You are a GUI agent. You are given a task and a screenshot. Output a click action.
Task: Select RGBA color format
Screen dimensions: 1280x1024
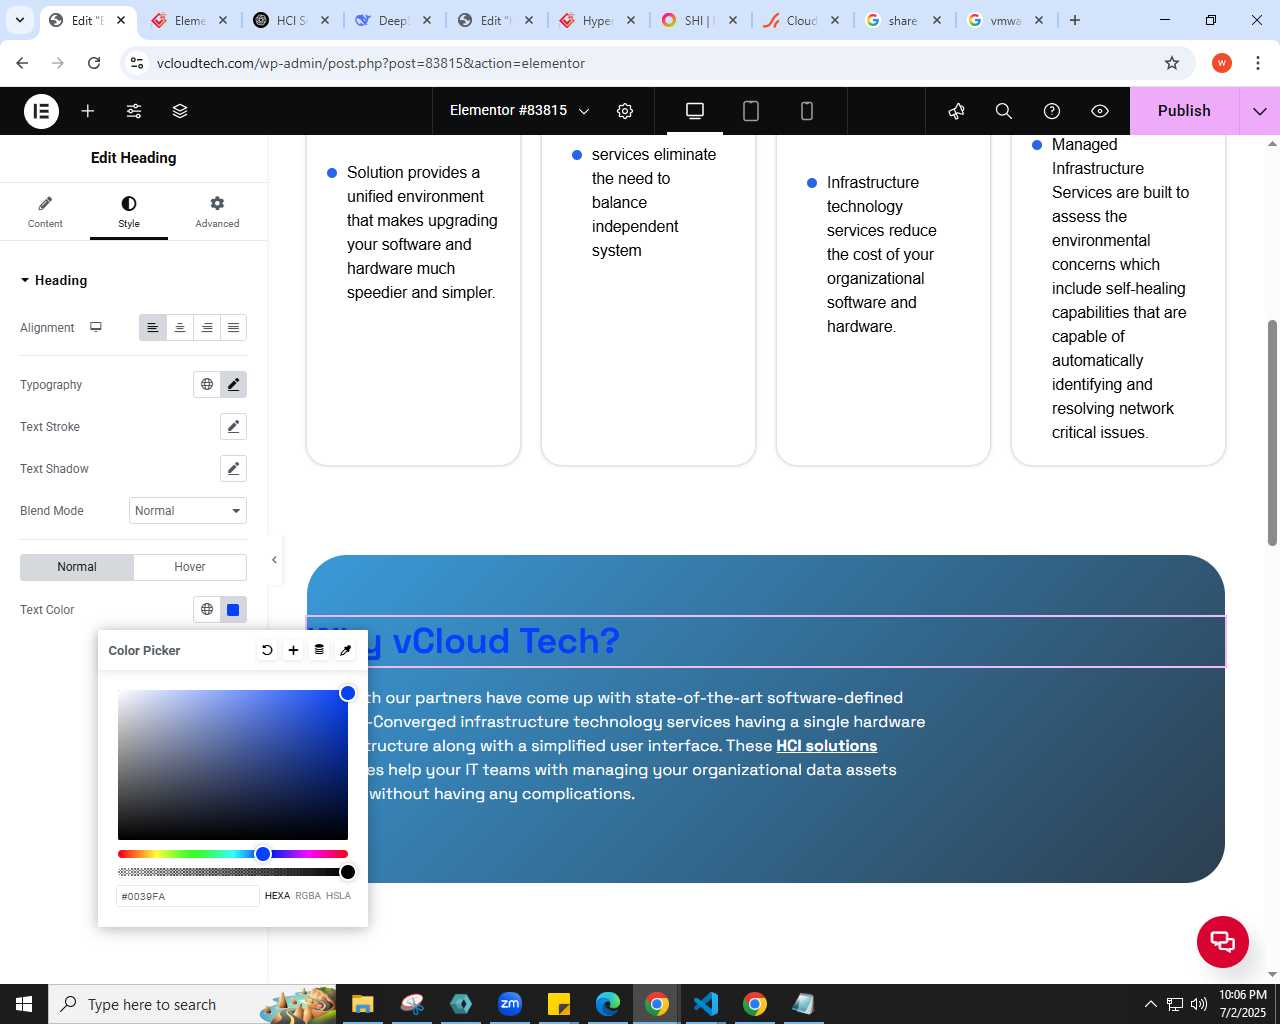coord(308,896)
